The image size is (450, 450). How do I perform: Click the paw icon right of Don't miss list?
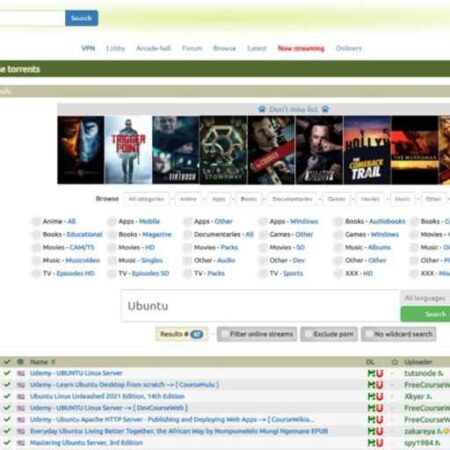pyautogui.click(x=325, y=109)
